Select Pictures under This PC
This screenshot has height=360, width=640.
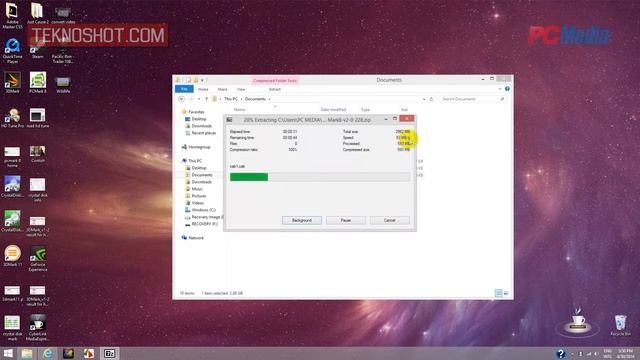pyautogui.click(x=199, y=196)
